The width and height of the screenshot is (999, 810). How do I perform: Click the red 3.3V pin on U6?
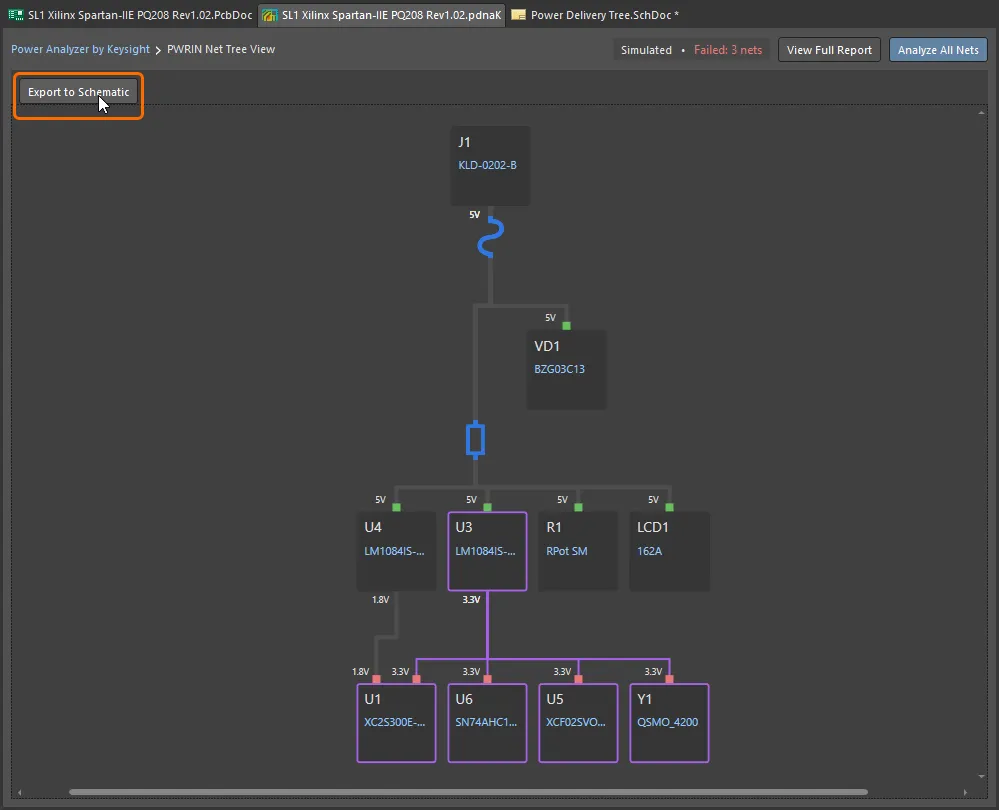487,679
